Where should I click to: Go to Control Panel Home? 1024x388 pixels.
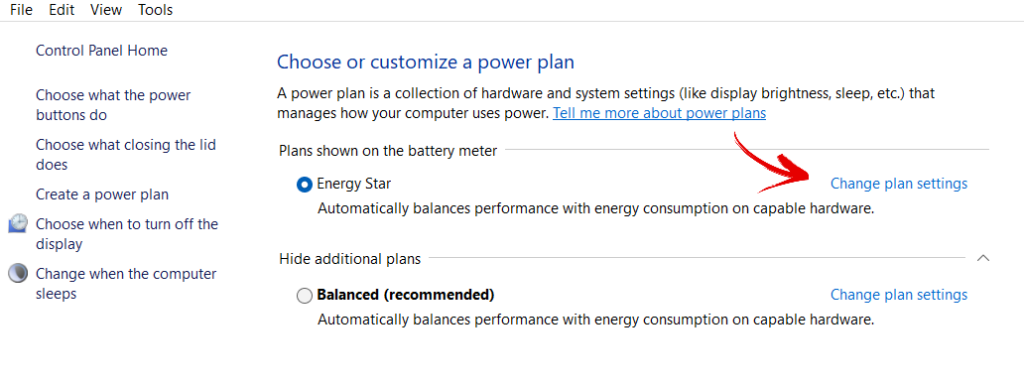pyautogui.click(x=101, y=50)
